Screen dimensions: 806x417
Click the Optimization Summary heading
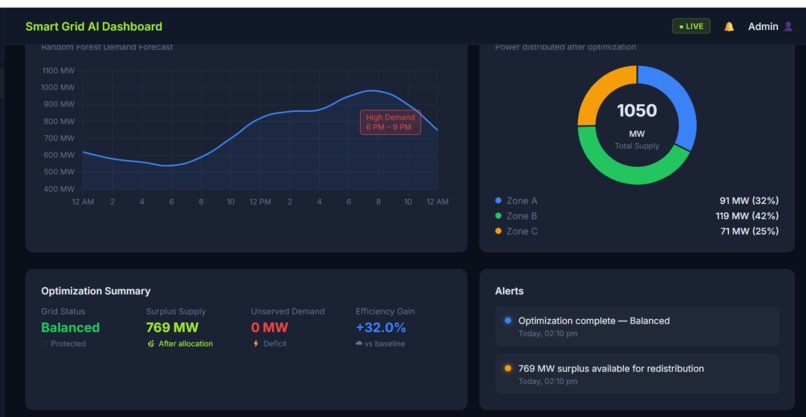point(96,291)
